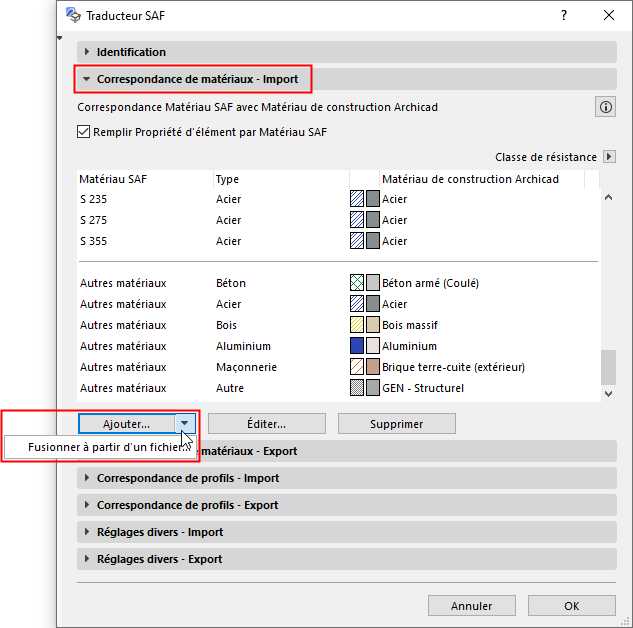Open the Classe de résistance arrow popup

click(x=609, y=157)
